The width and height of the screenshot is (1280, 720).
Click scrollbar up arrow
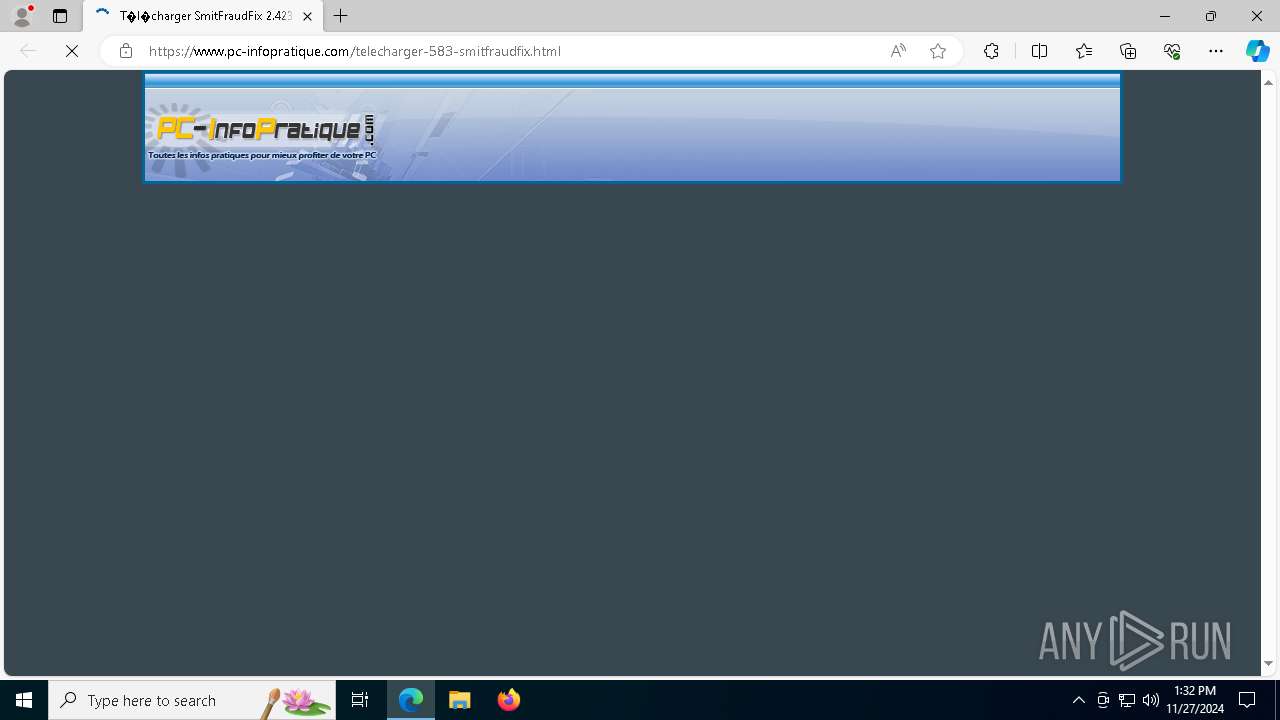(1268, 82)
